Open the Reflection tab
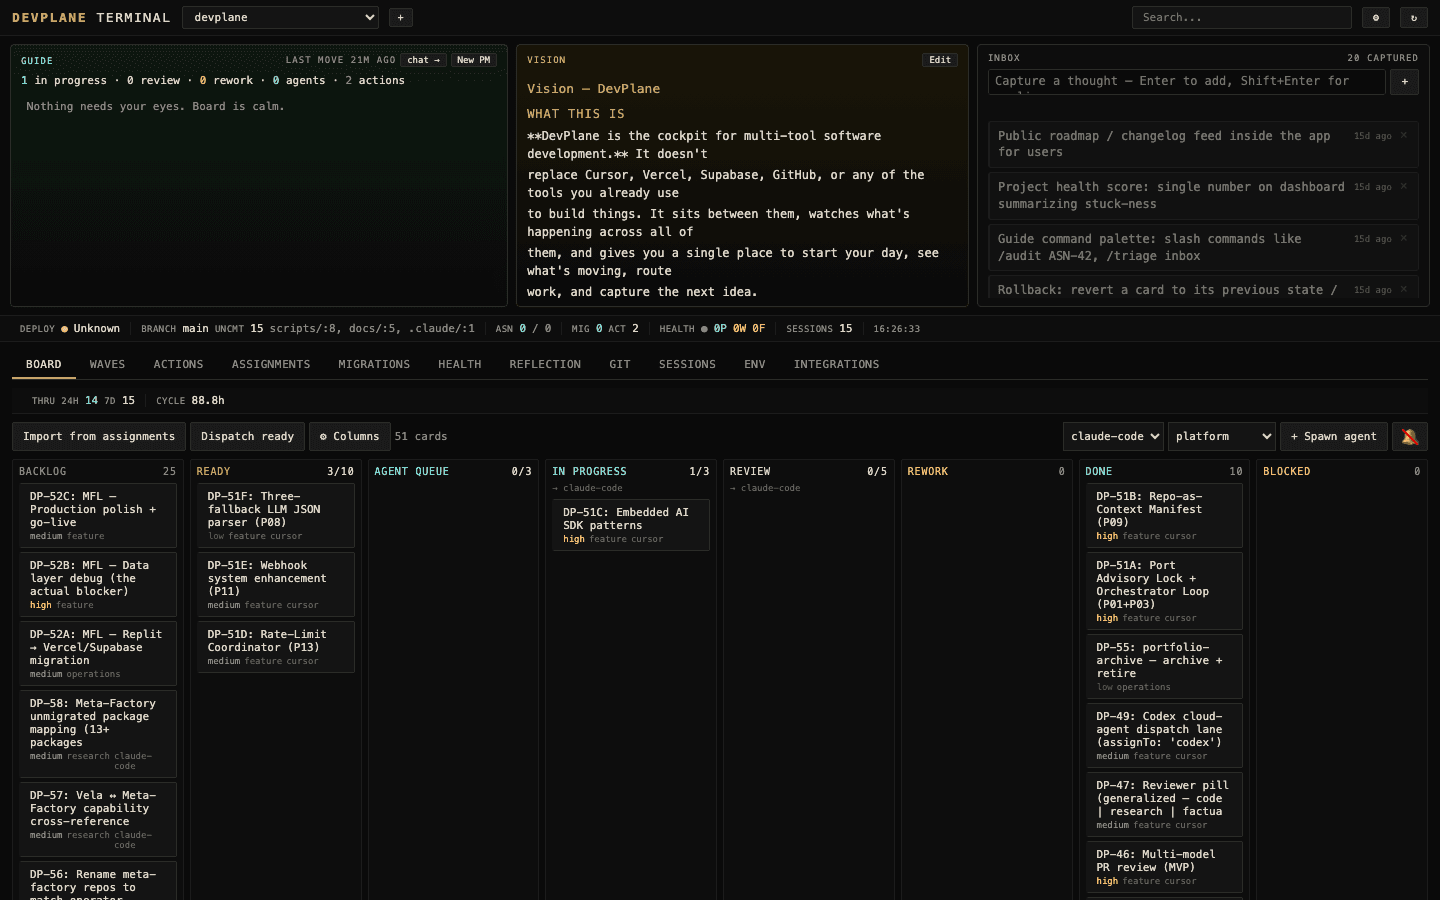Image resolution: width=1440 pixels, height=900 pixels. pyautogui.click(x=545, y=364)
